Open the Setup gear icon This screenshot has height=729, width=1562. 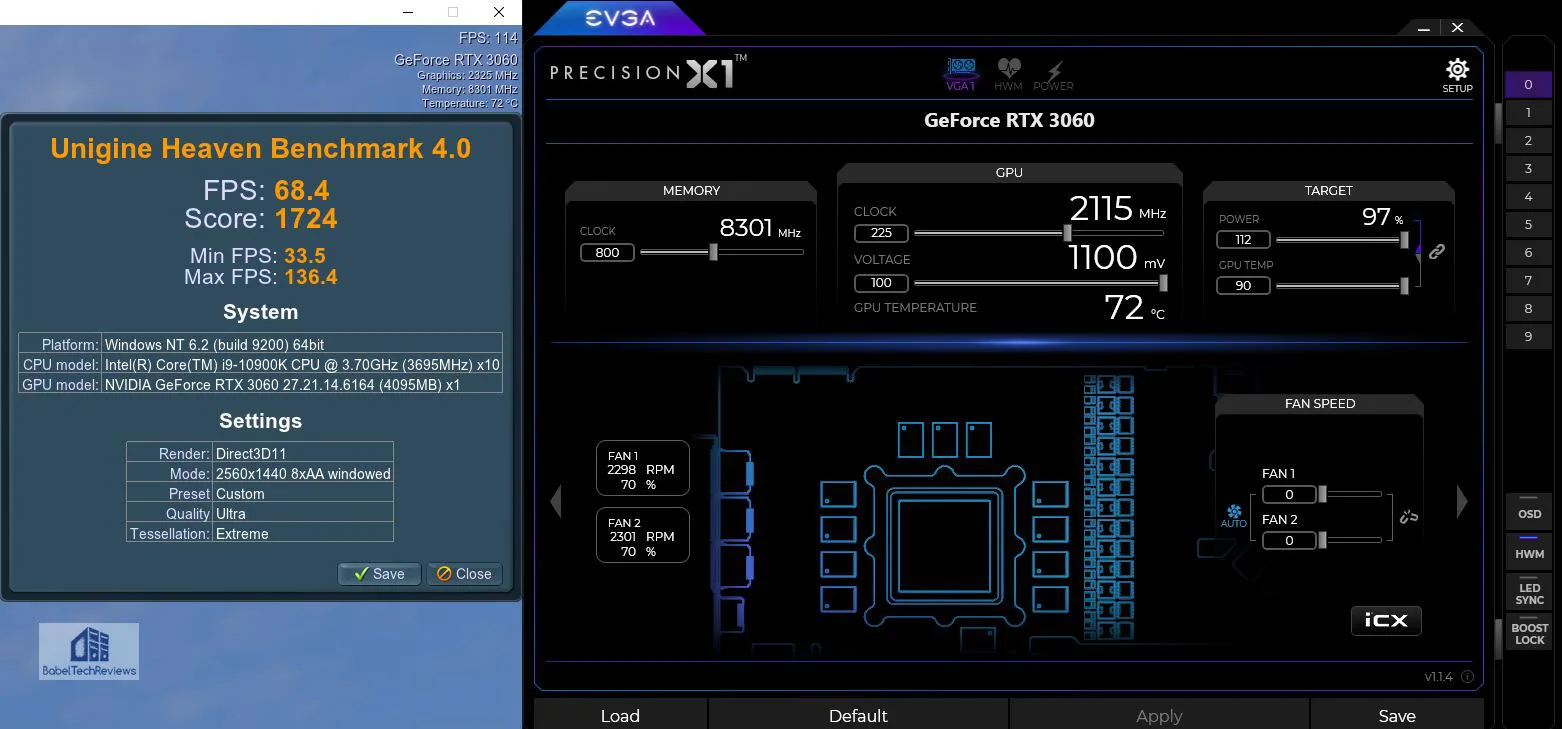pos(1457,70)
